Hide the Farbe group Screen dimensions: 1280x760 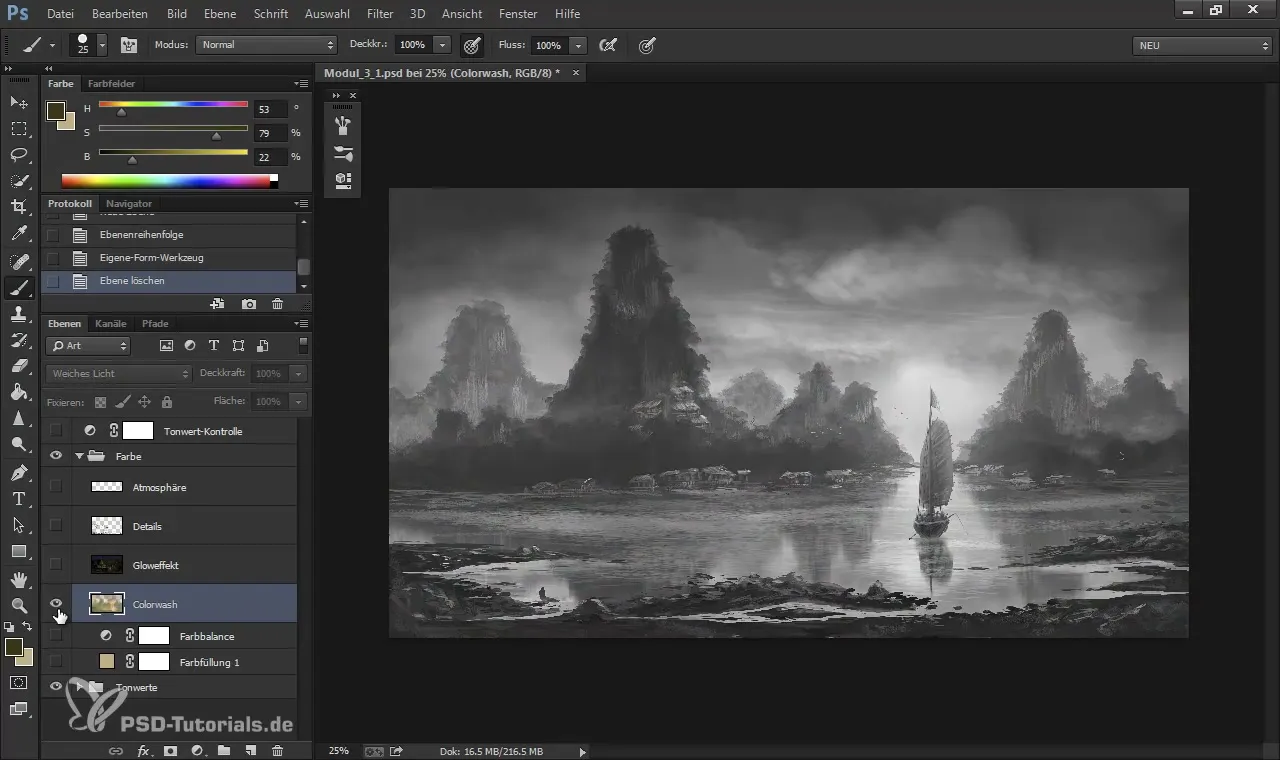[56, 456]
